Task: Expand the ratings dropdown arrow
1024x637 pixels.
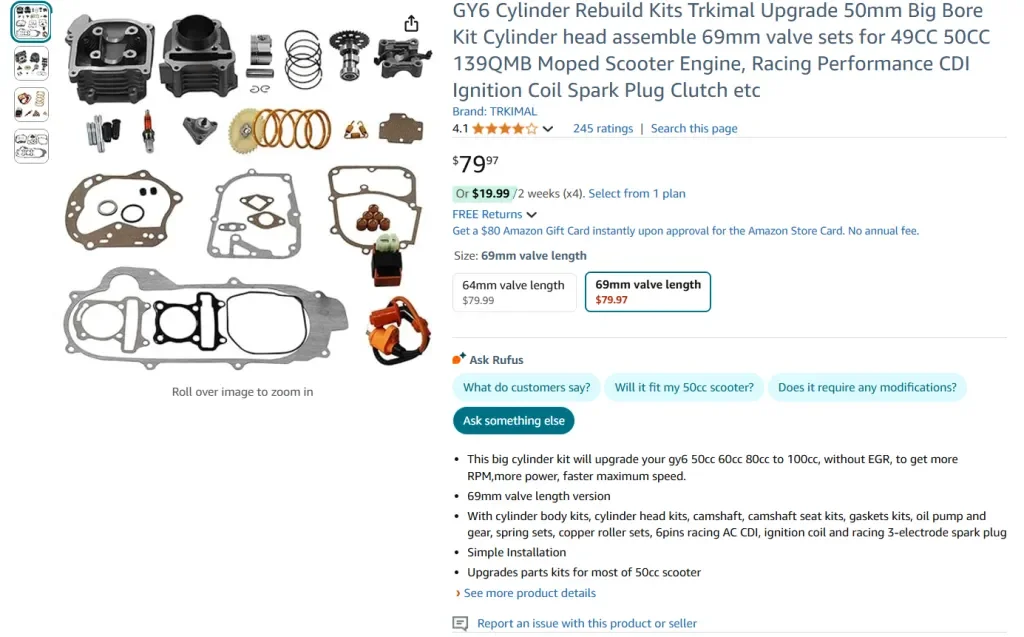Action: [x=547, y=129]
